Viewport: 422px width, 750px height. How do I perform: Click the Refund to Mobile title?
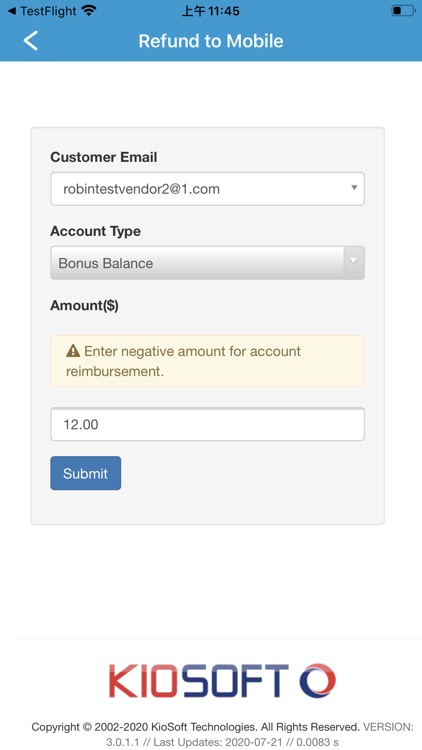[211, 41]
